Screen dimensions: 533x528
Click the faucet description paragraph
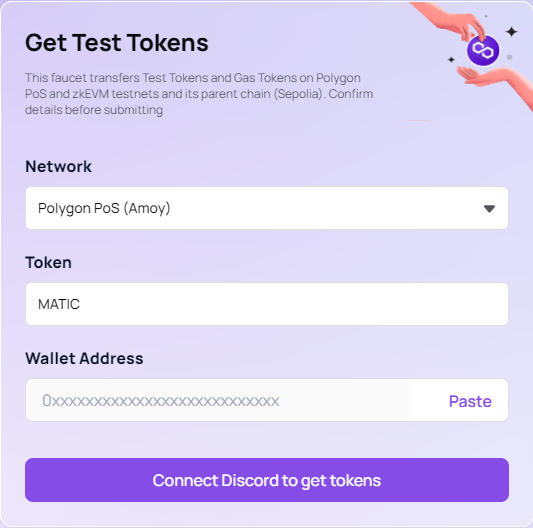click(199, 94)
